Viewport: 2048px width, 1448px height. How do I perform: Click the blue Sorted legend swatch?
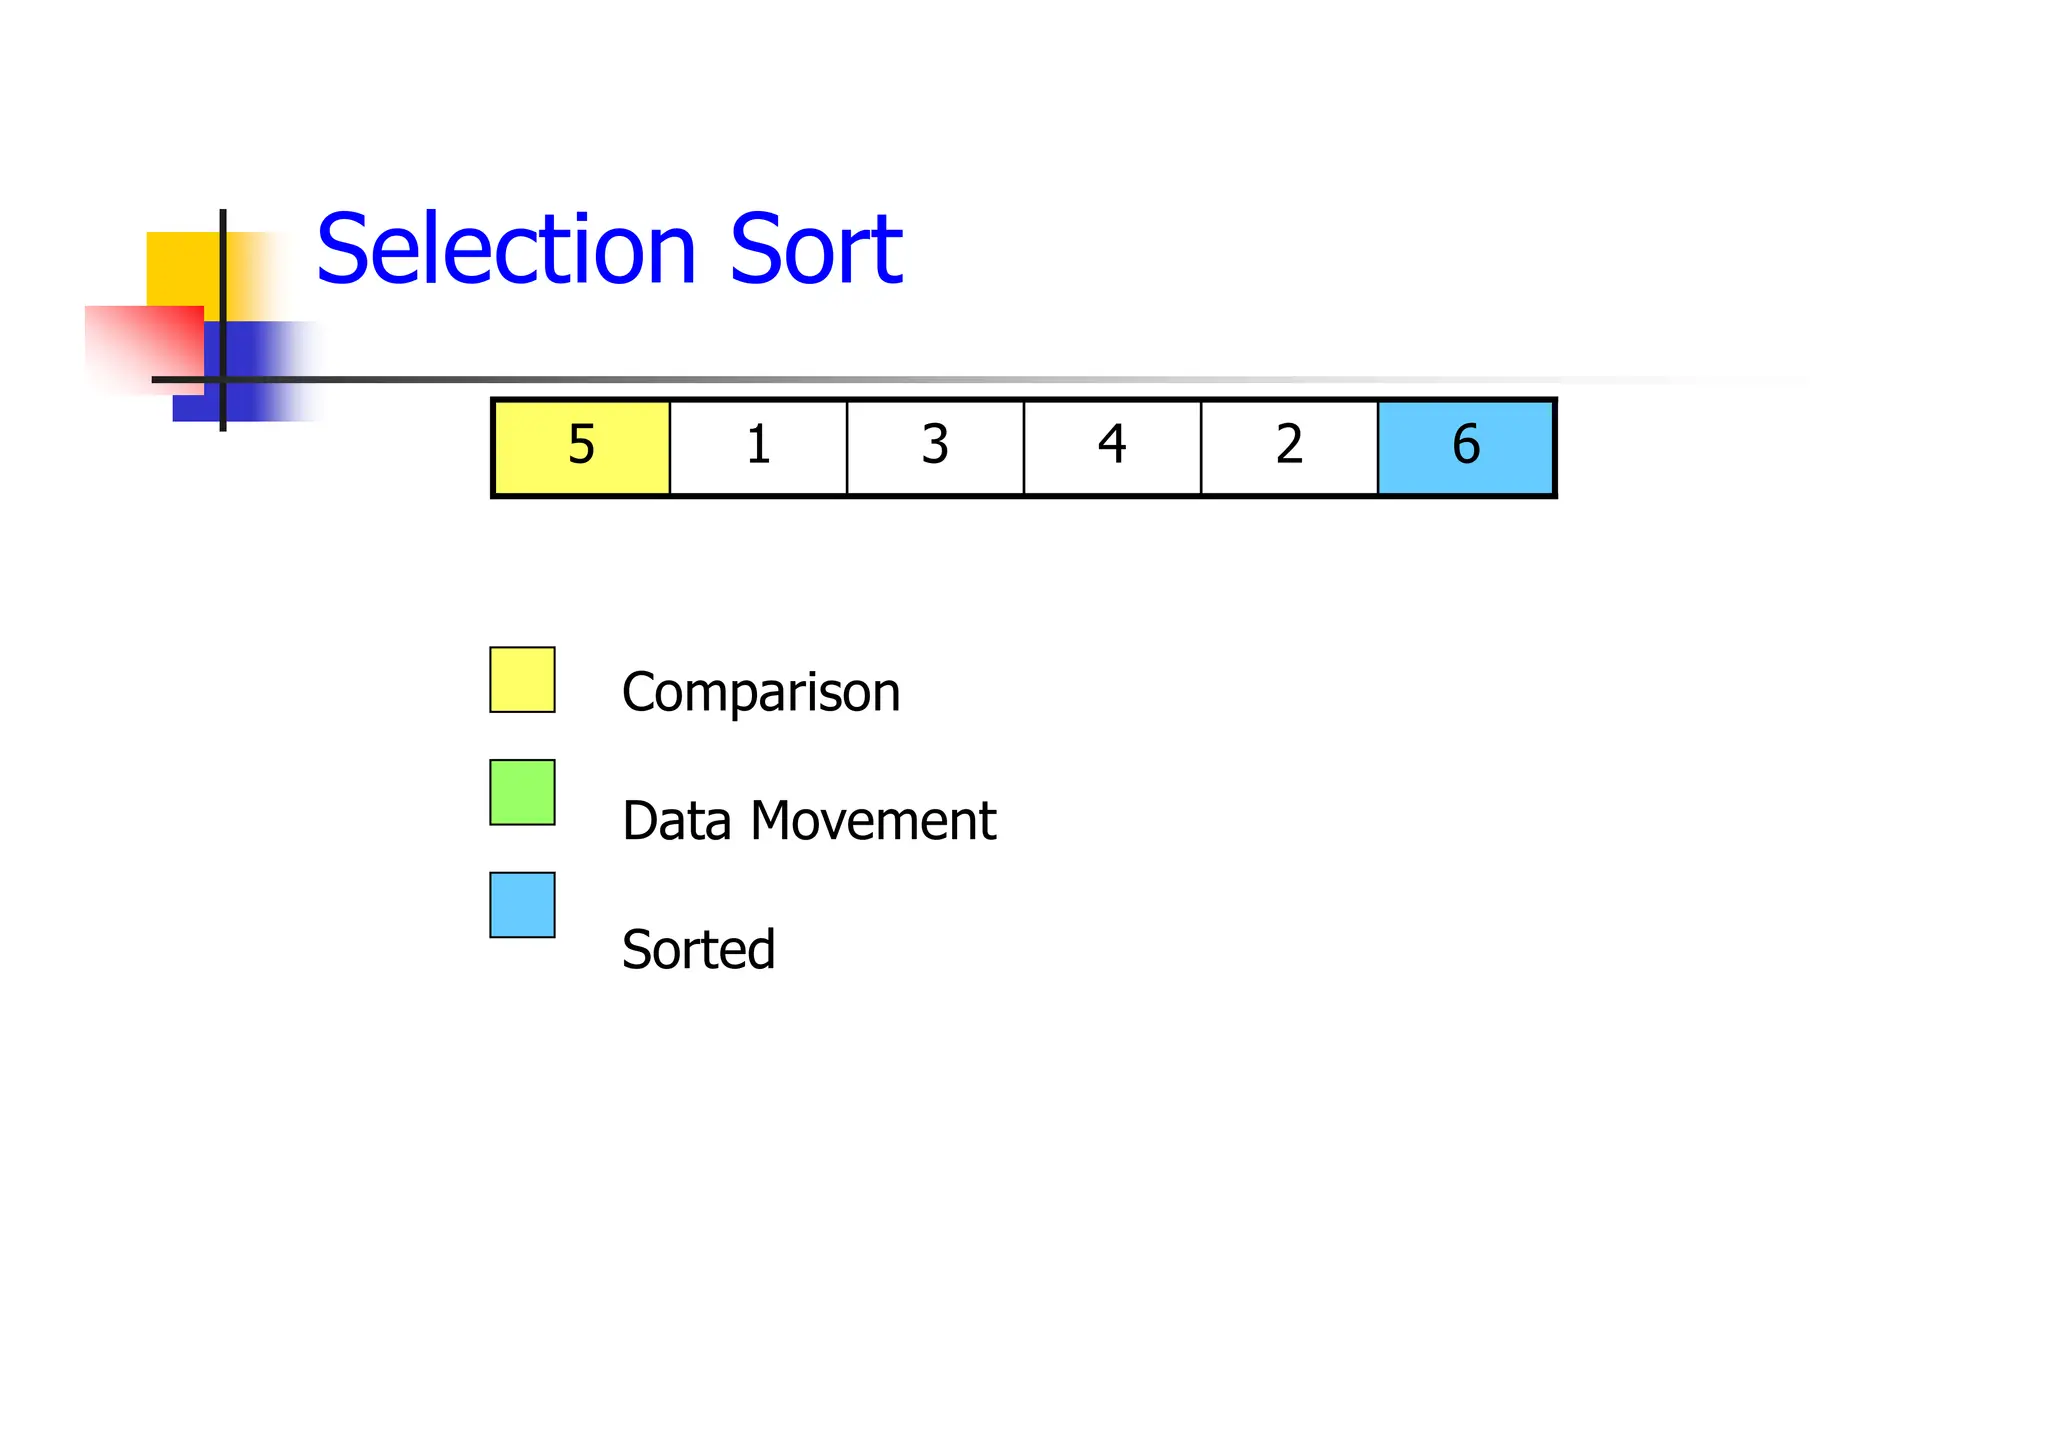click(522, 905)
